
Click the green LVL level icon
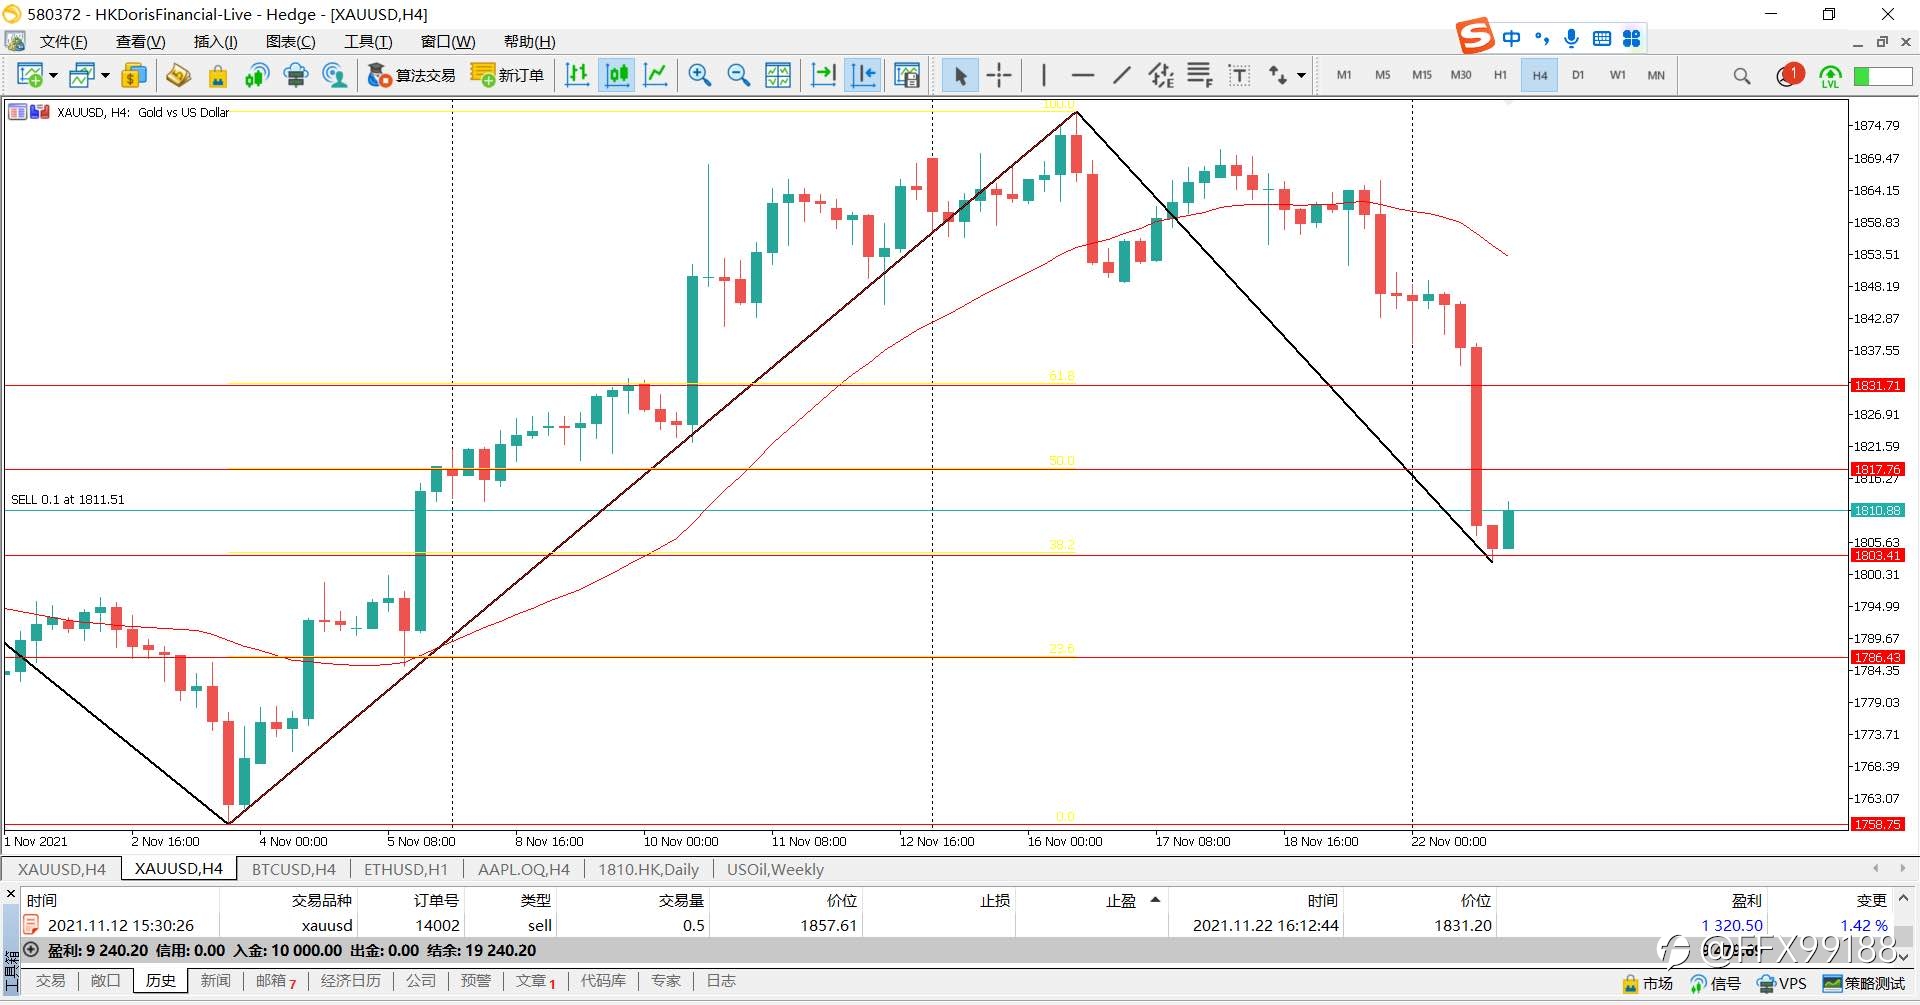click(1830, 76)
